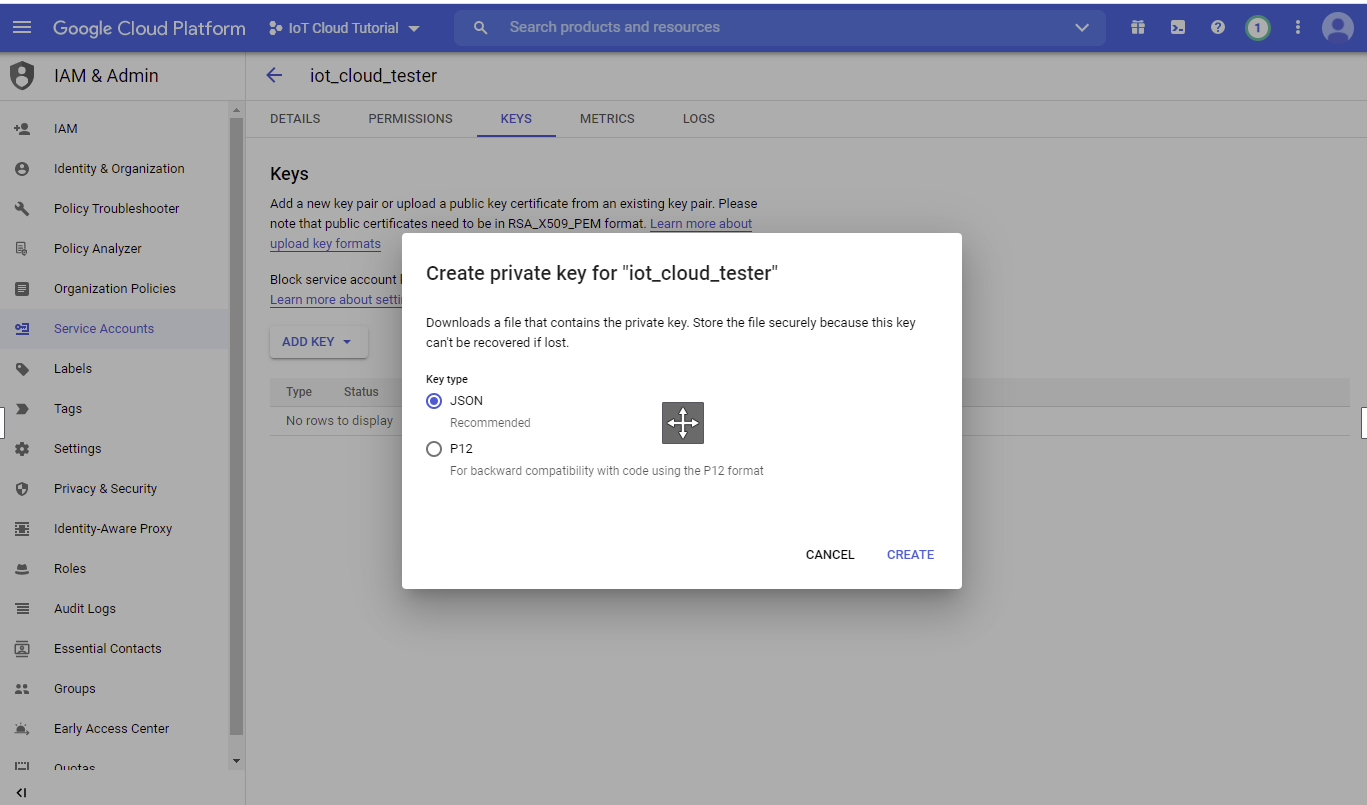Click the Groups people icon
Image resolution: width=1367 pixels, height=805 pixels.
(22, 688)
